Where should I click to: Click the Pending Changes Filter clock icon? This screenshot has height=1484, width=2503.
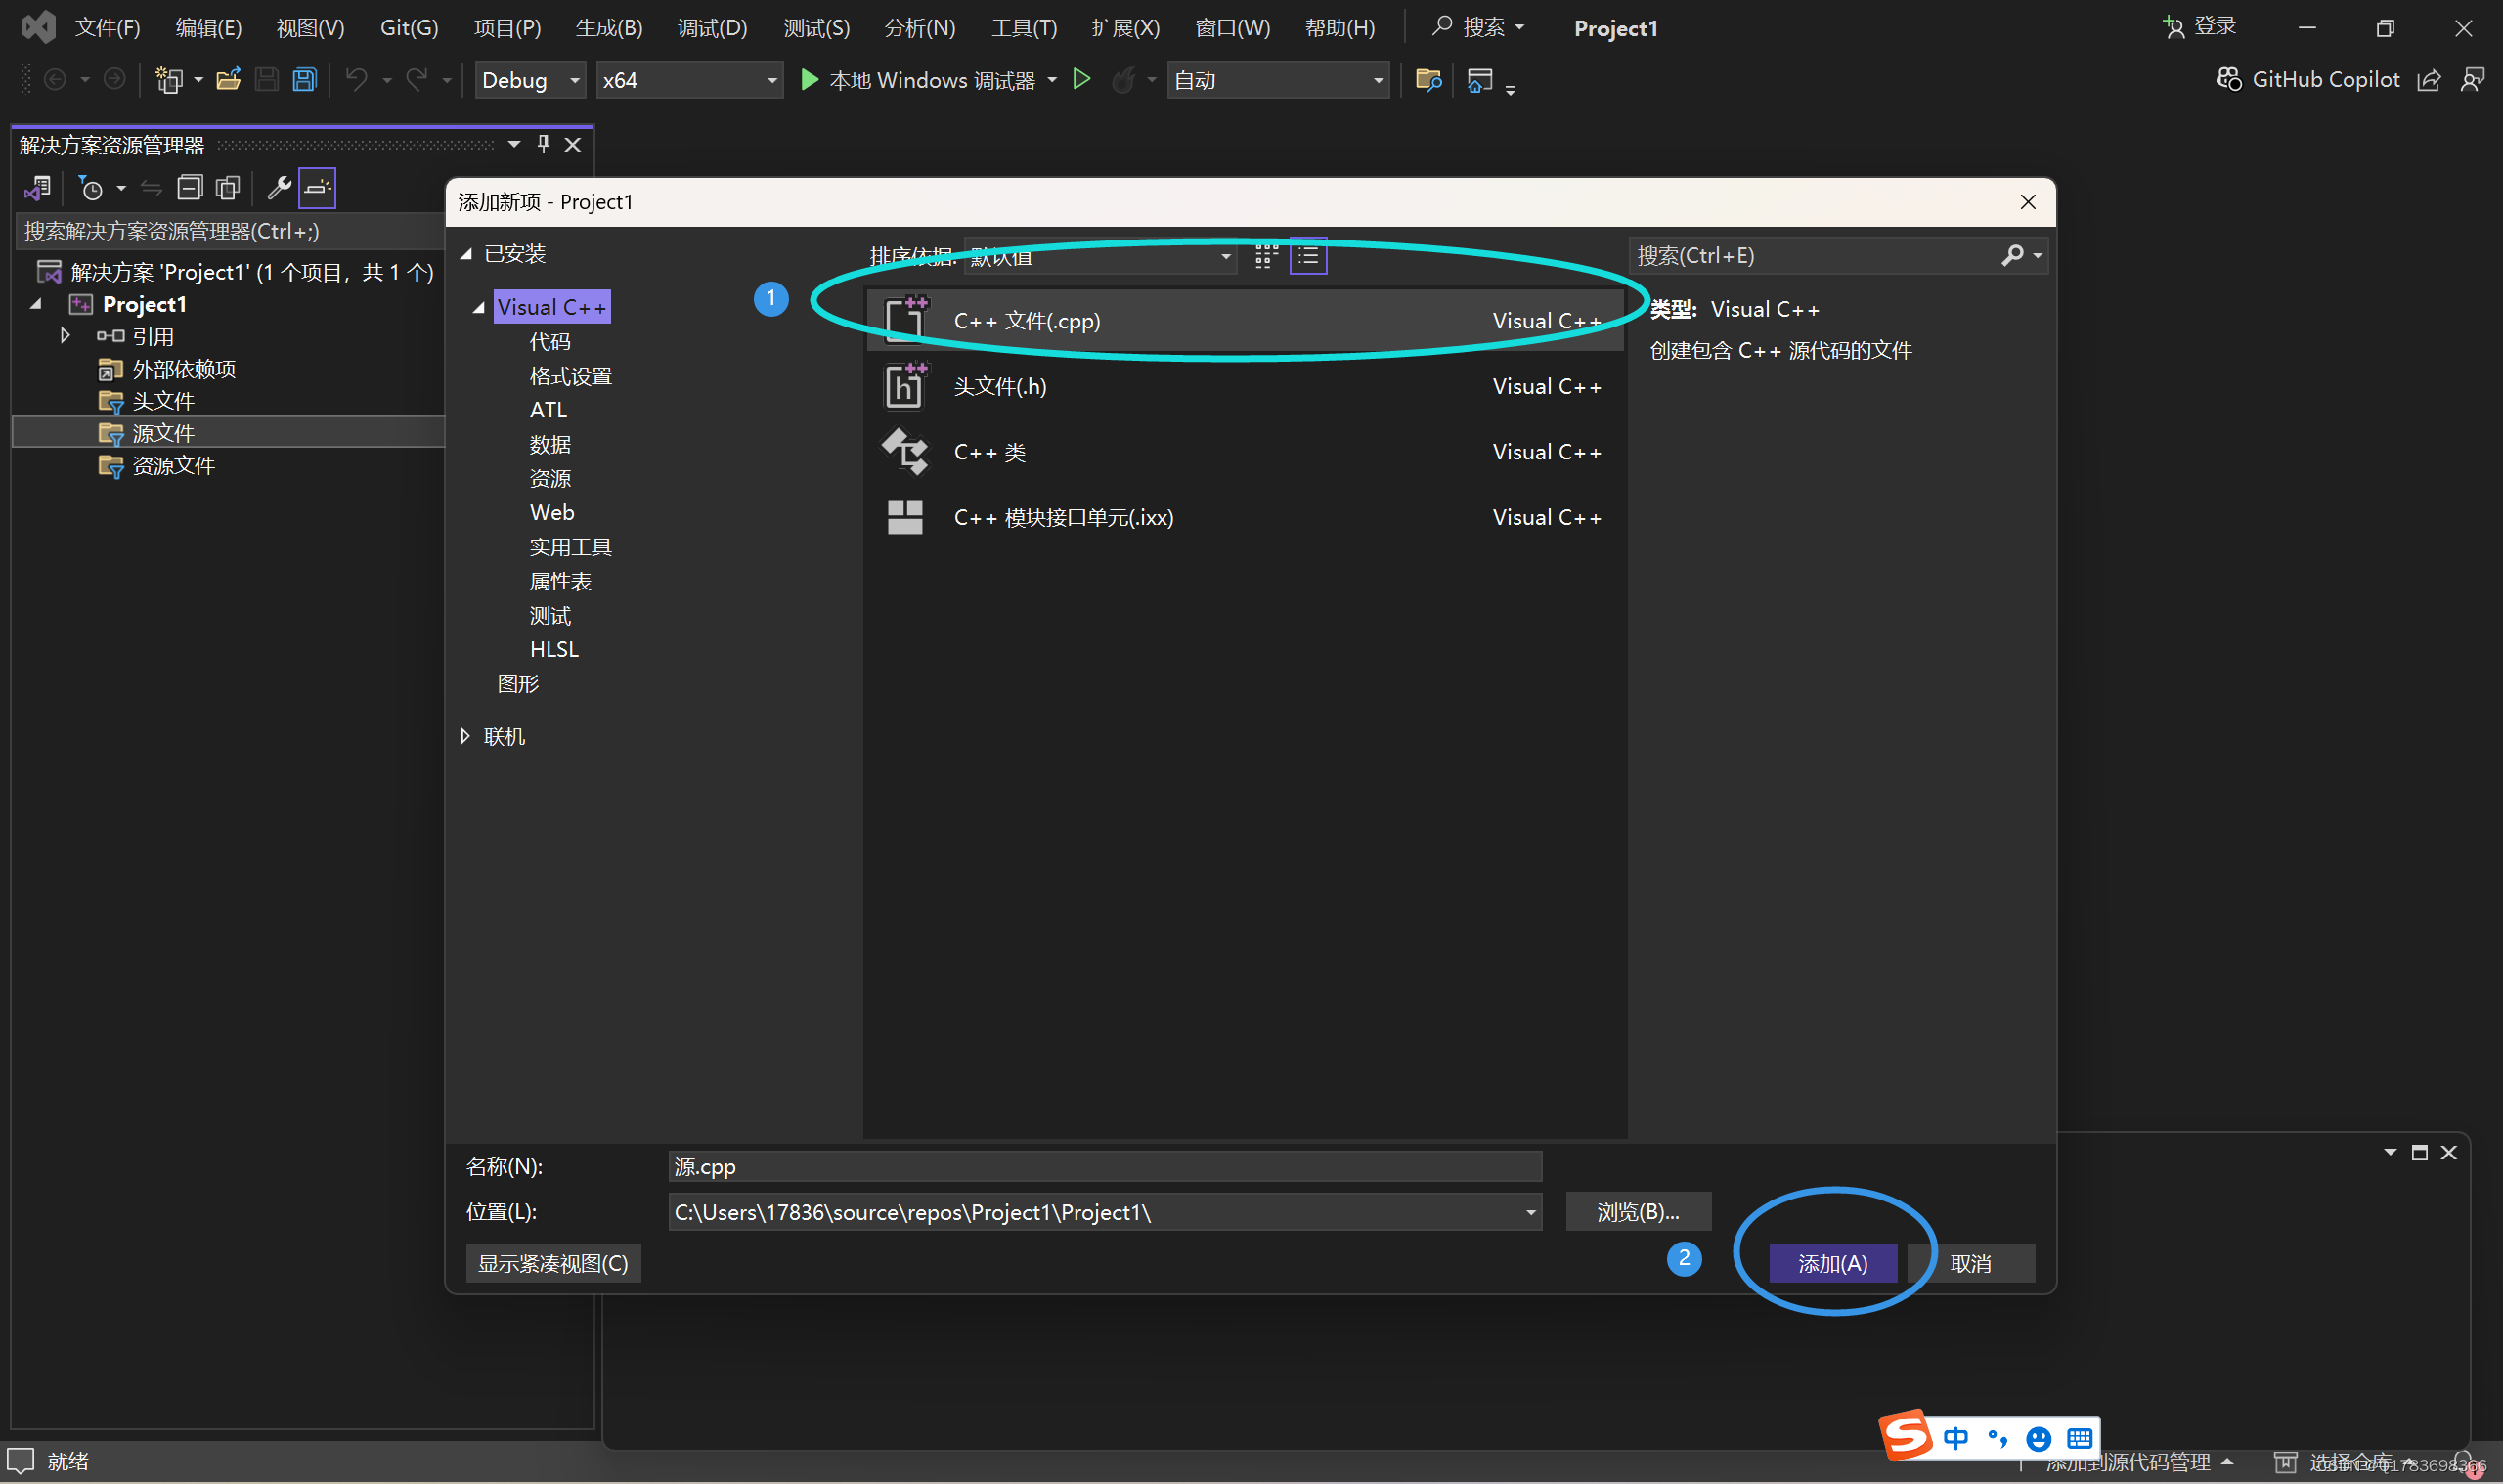coord(91,187)
